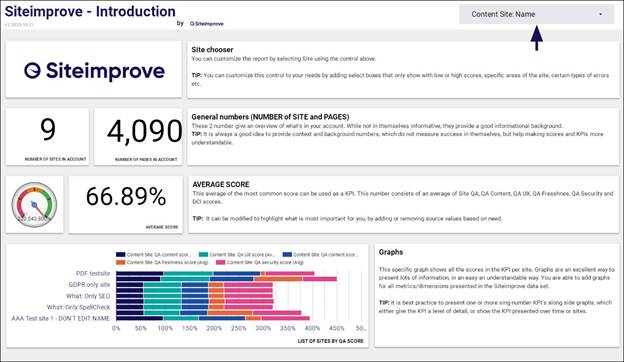The width and height of the screenshot is (624, 362).
Task: Select AAA Test site 1 - DON'T EDIT NAME label
Action: click(x=60, y=318)
